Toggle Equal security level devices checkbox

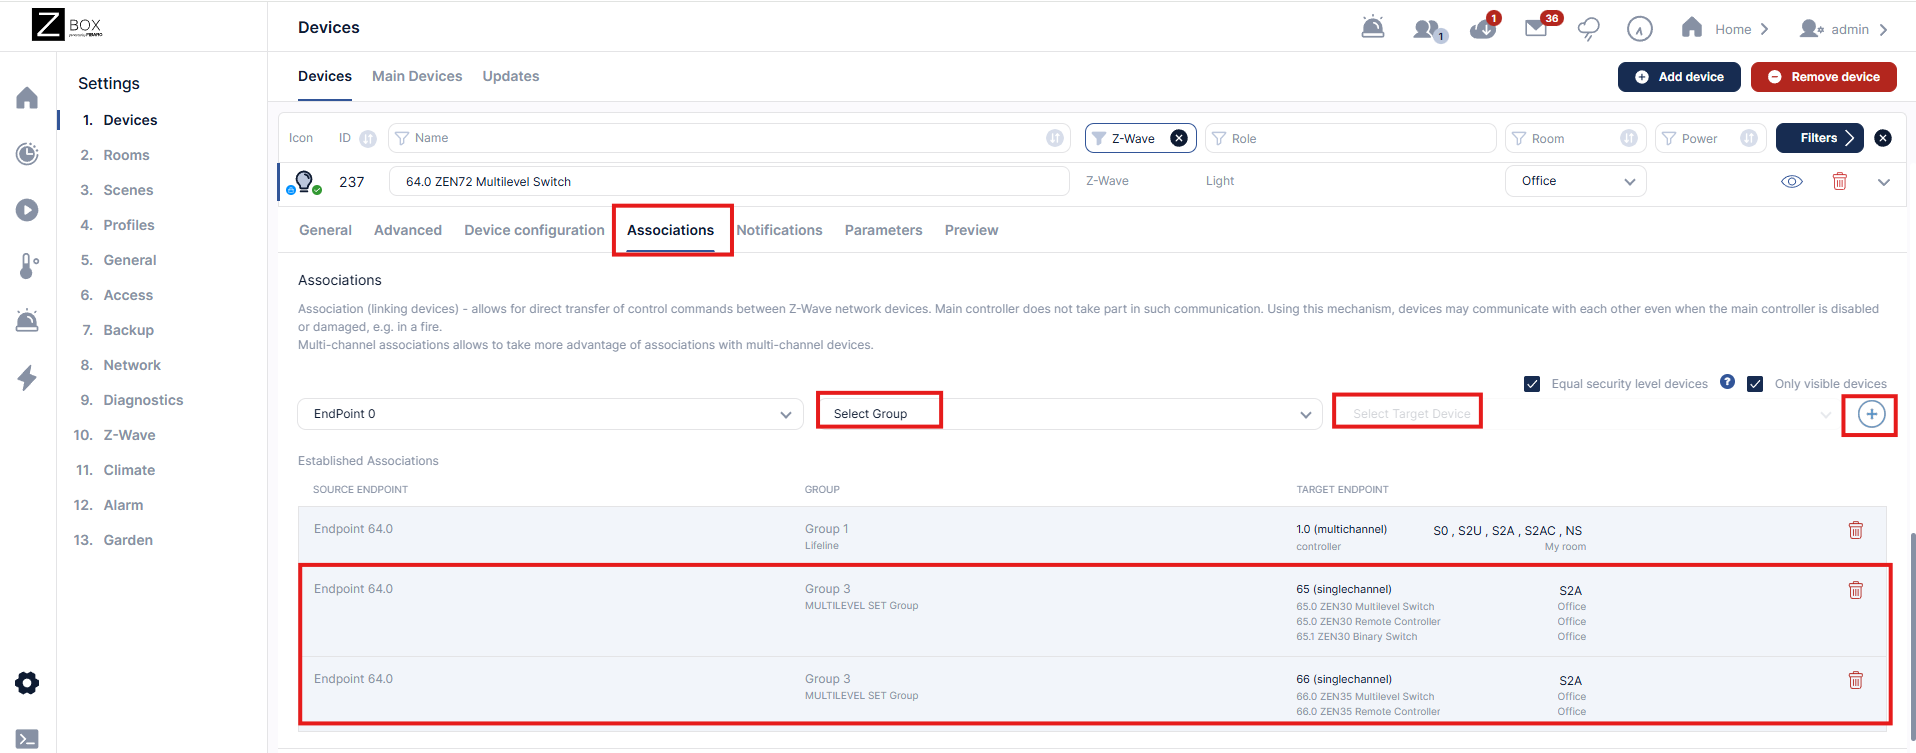[x=1532, y=384]
